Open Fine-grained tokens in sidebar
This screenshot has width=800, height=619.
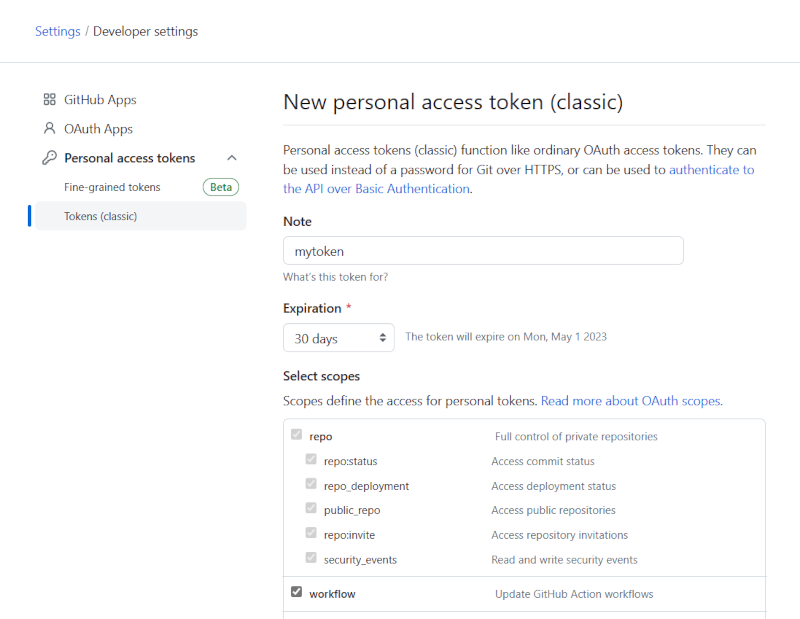point(112,187)
